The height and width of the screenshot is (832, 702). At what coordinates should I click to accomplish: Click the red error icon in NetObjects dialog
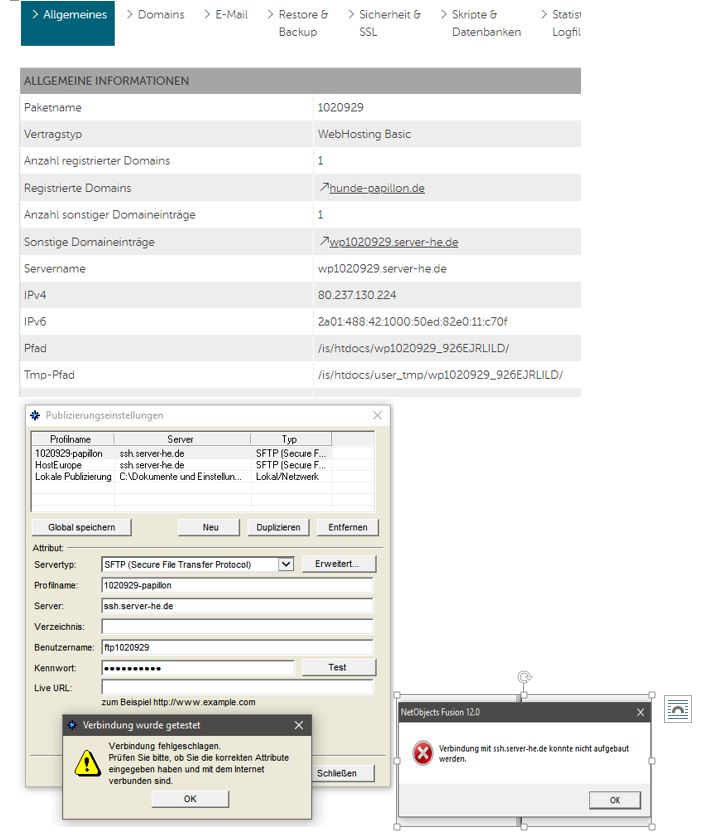tap(423, 753)
